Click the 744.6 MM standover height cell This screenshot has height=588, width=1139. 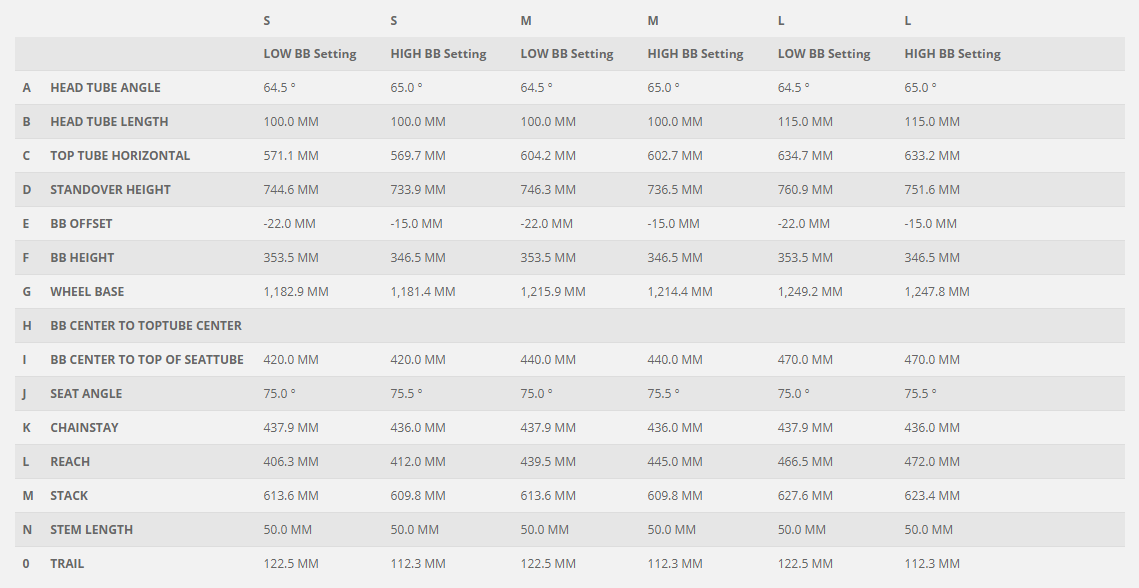click(x=291, y=190)
